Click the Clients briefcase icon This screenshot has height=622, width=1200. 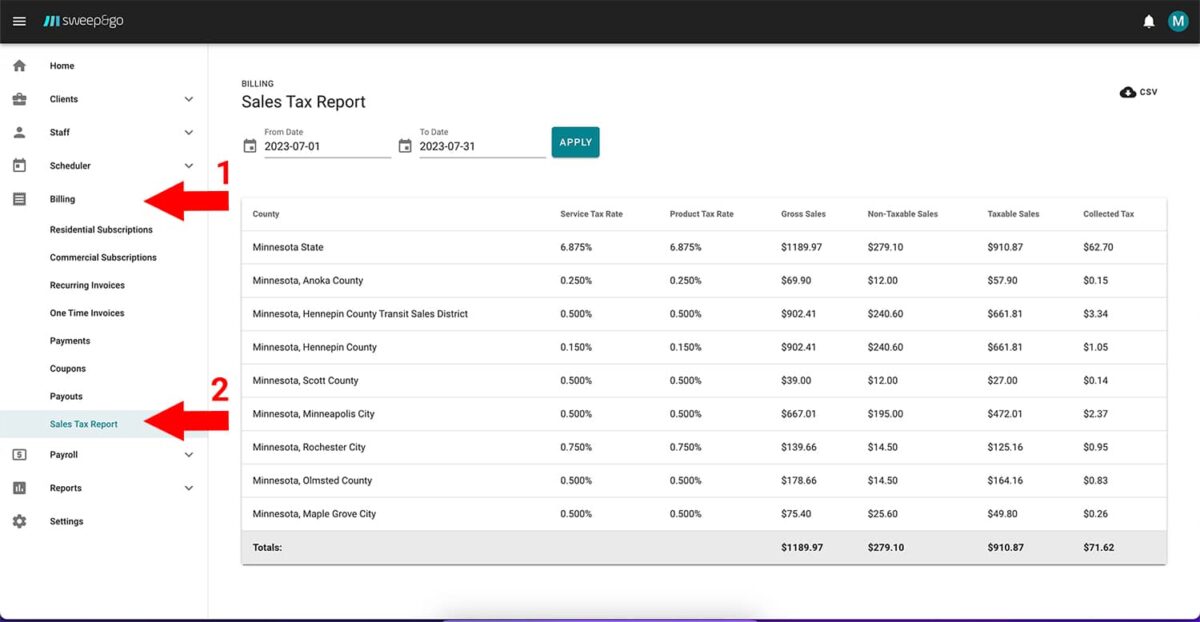point(19,98)
